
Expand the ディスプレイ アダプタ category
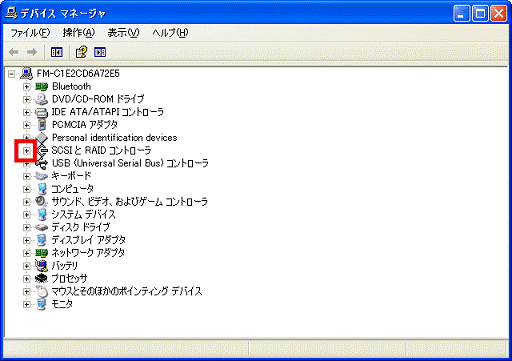(x=27, y=240)
